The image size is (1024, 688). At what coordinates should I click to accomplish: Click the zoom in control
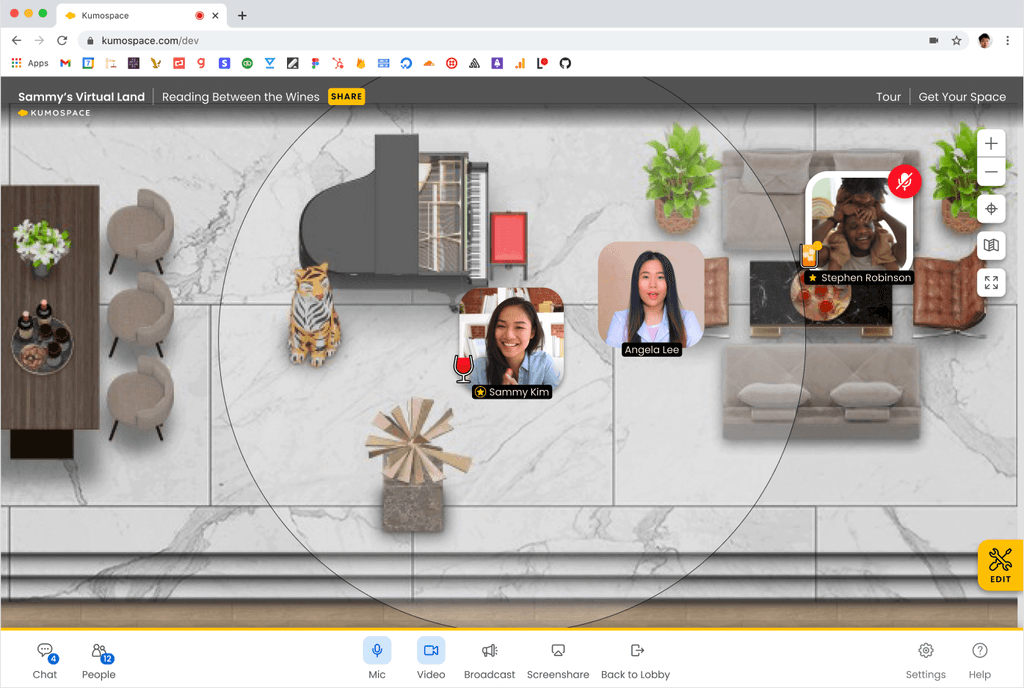[x=991, y=143]
